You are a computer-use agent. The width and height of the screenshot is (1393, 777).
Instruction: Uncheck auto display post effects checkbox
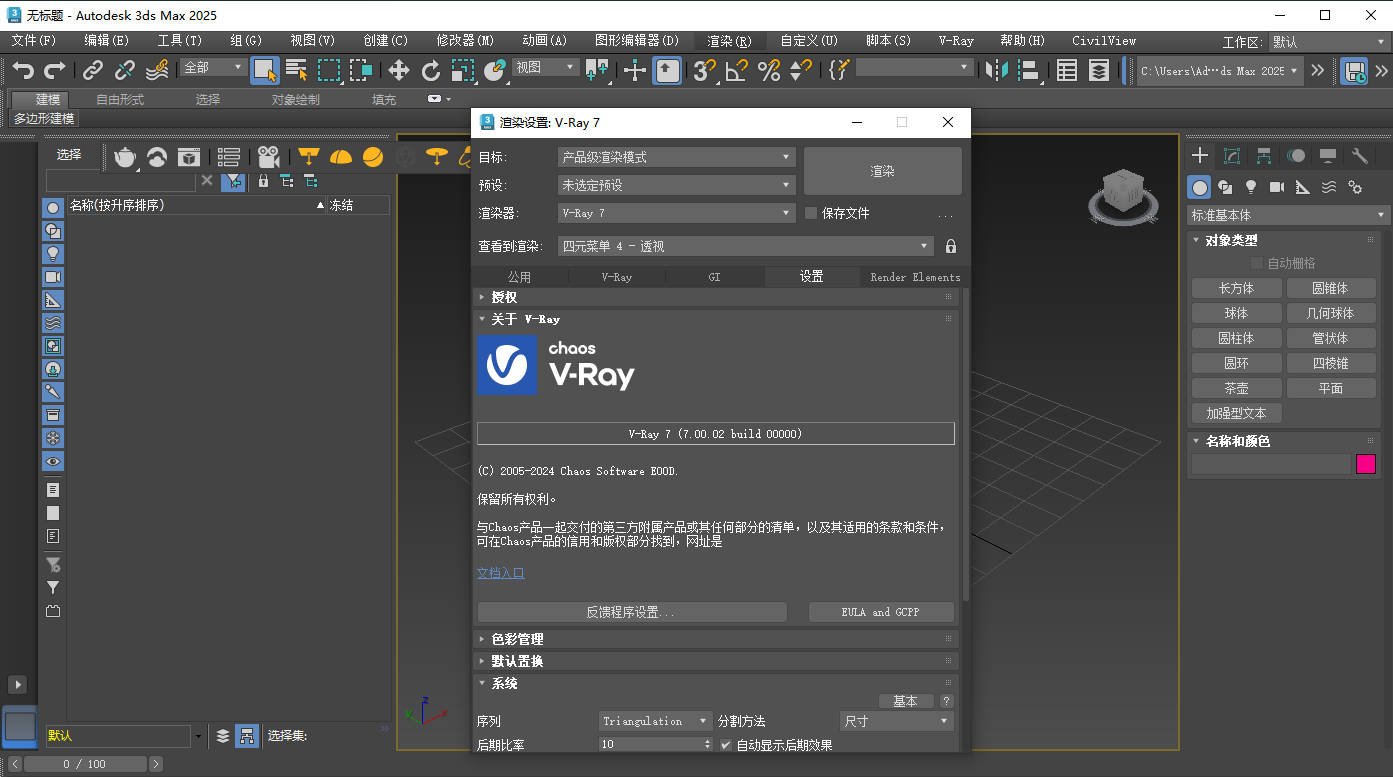[726, 745]
